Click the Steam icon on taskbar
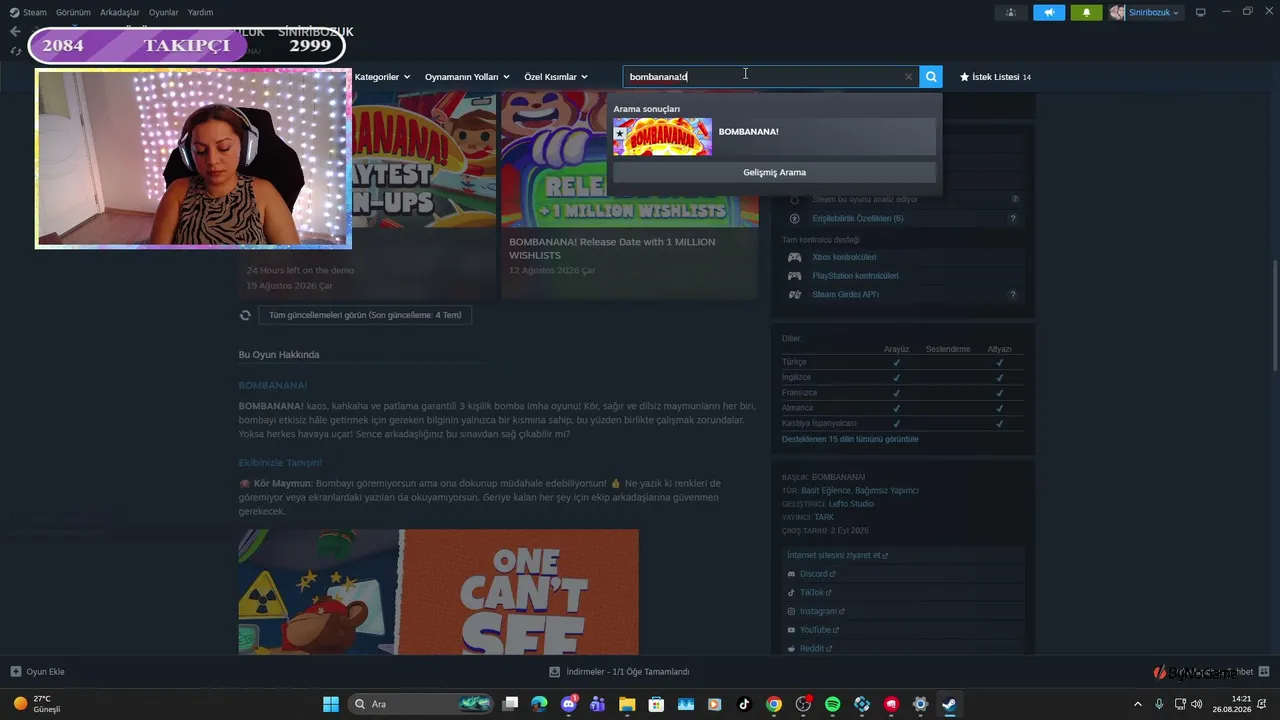 click(949, 704)
